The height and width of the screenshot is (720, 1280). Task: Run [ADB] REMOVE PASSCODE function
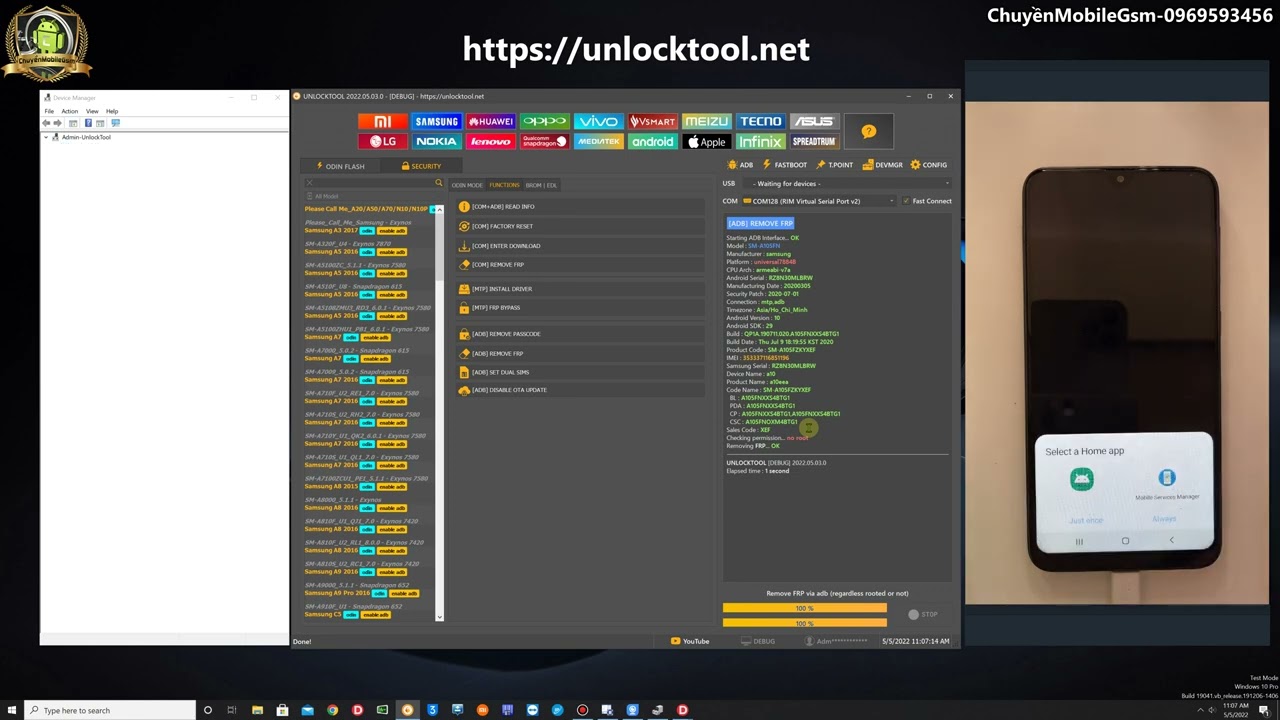tap(581, 334)
